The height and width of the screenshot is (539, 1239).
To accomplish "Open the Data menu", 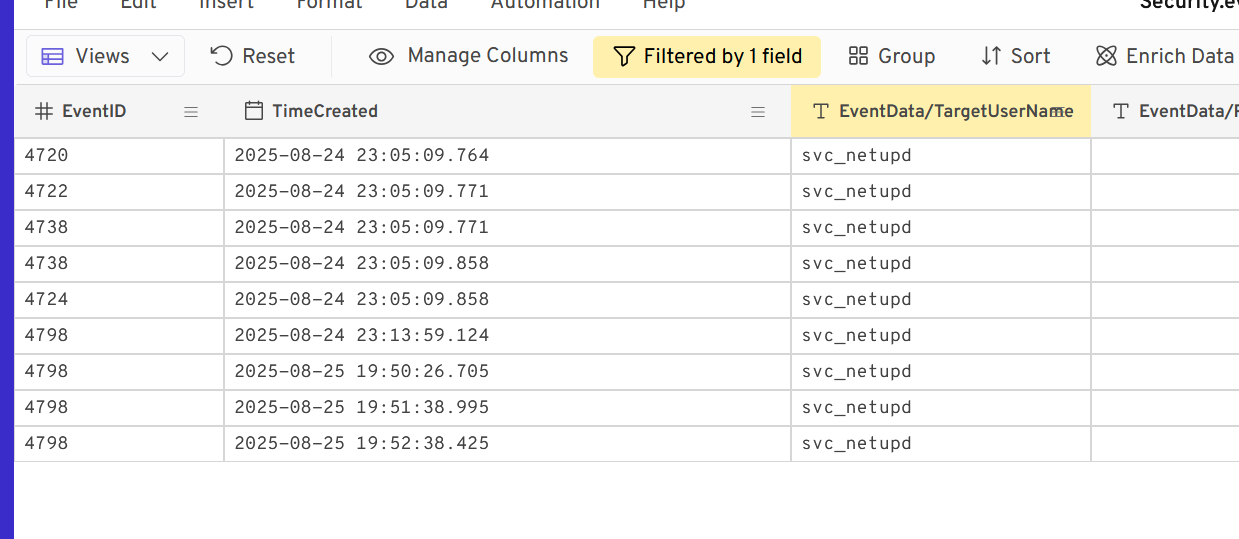I will pyautogui.click(x=426, y=5).
